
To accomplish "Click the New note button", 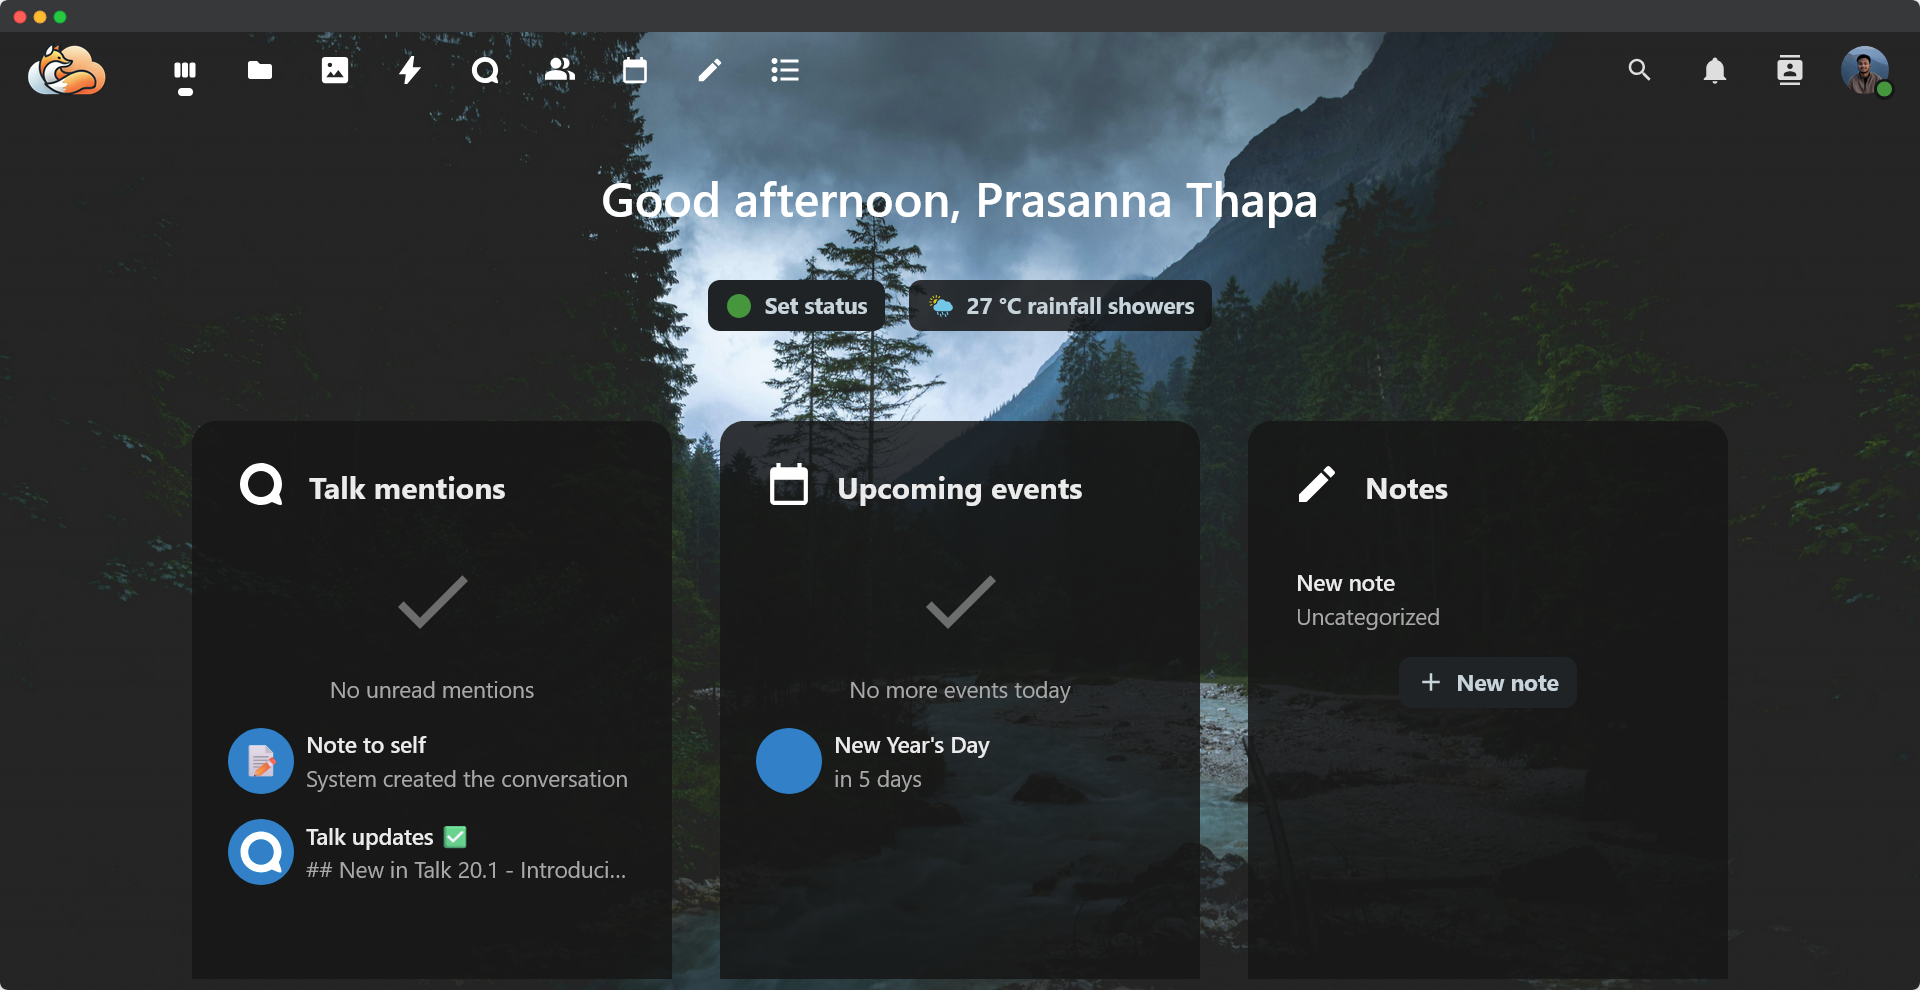I will (1488, 683).
